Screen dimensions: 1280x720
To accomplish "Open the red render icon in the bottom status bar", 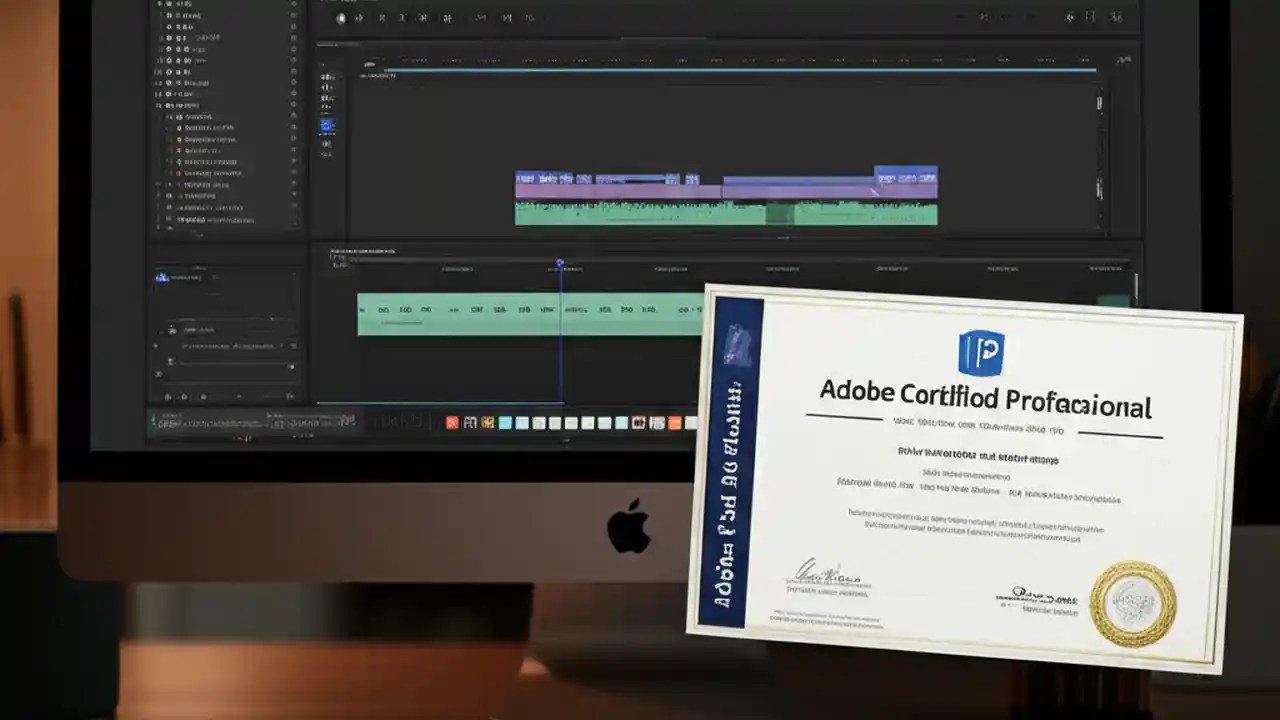I will (x=452, y=422).
